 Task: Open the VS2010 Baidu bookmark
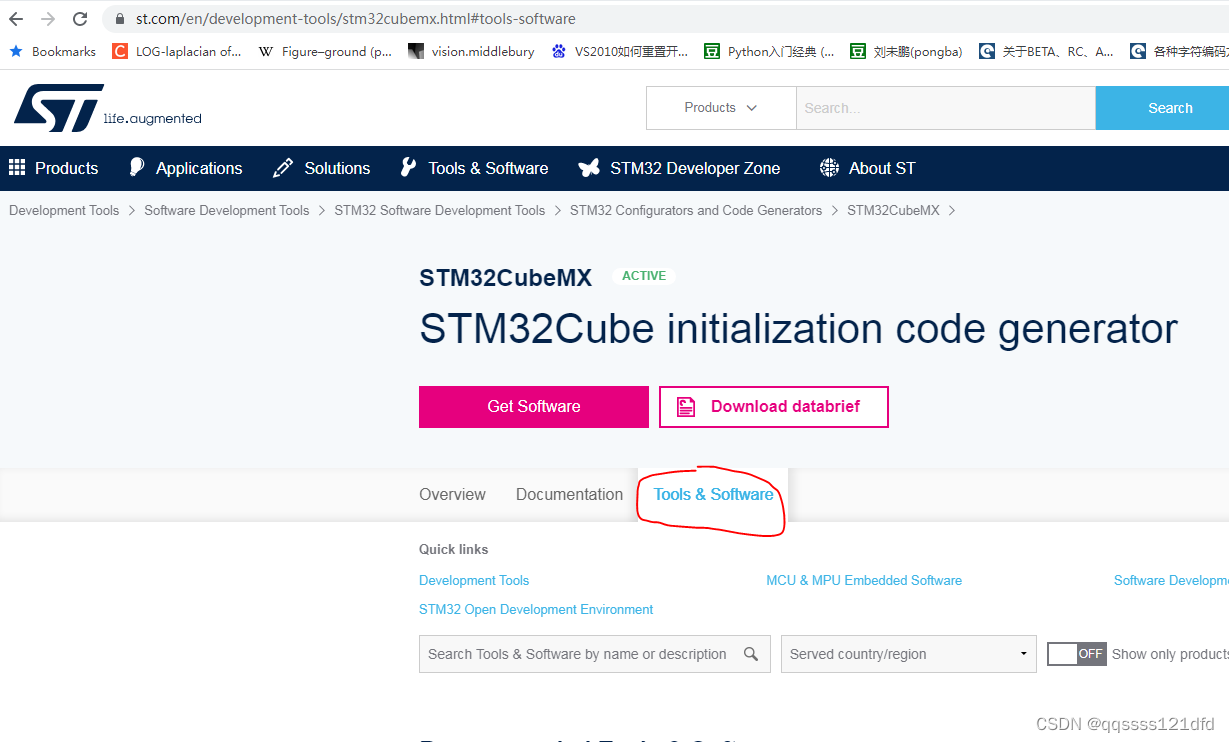[x=620, y=51]
